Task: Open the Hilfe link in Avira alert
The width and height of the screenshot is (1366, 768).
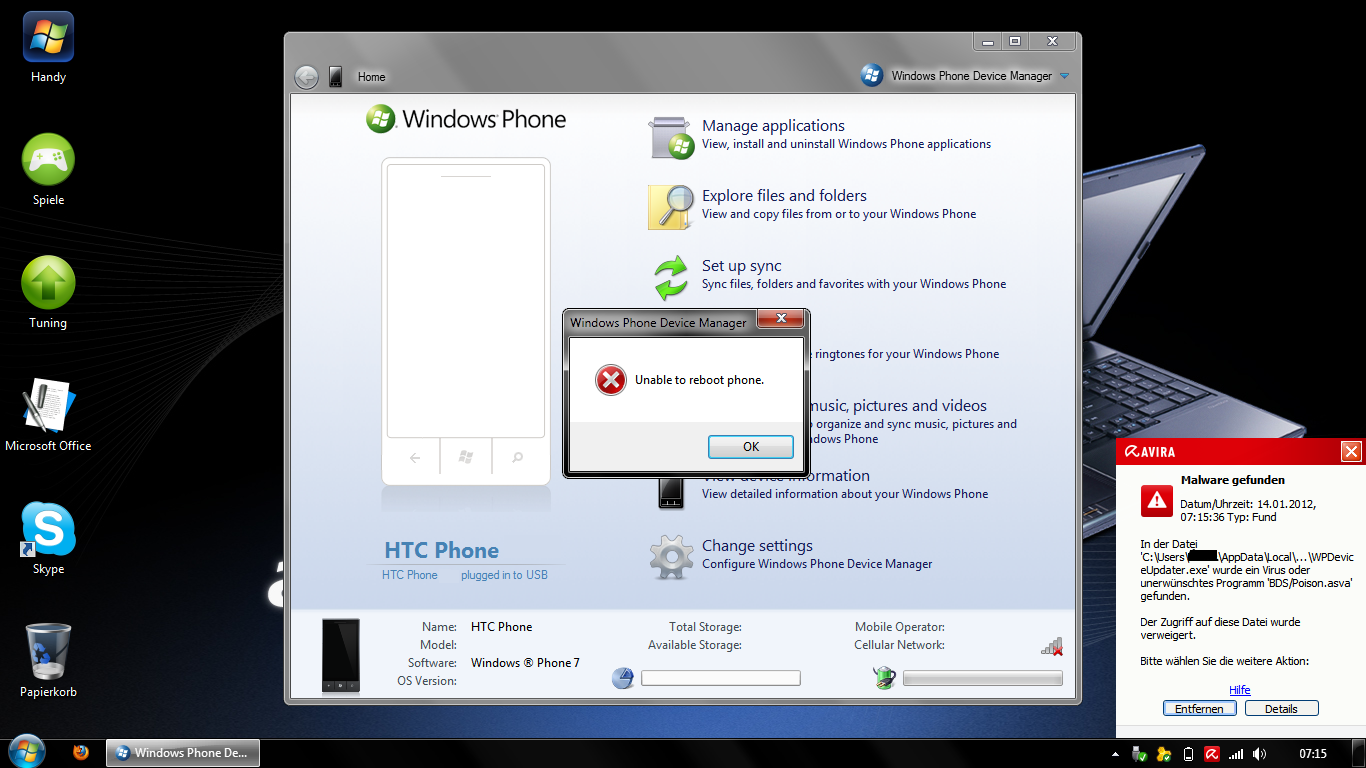Action: click(x=1240, y=690)
